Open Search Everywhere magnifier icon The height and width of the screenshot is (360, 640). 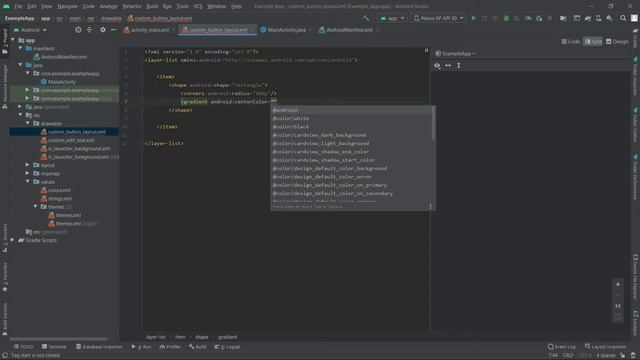(623, 18)
